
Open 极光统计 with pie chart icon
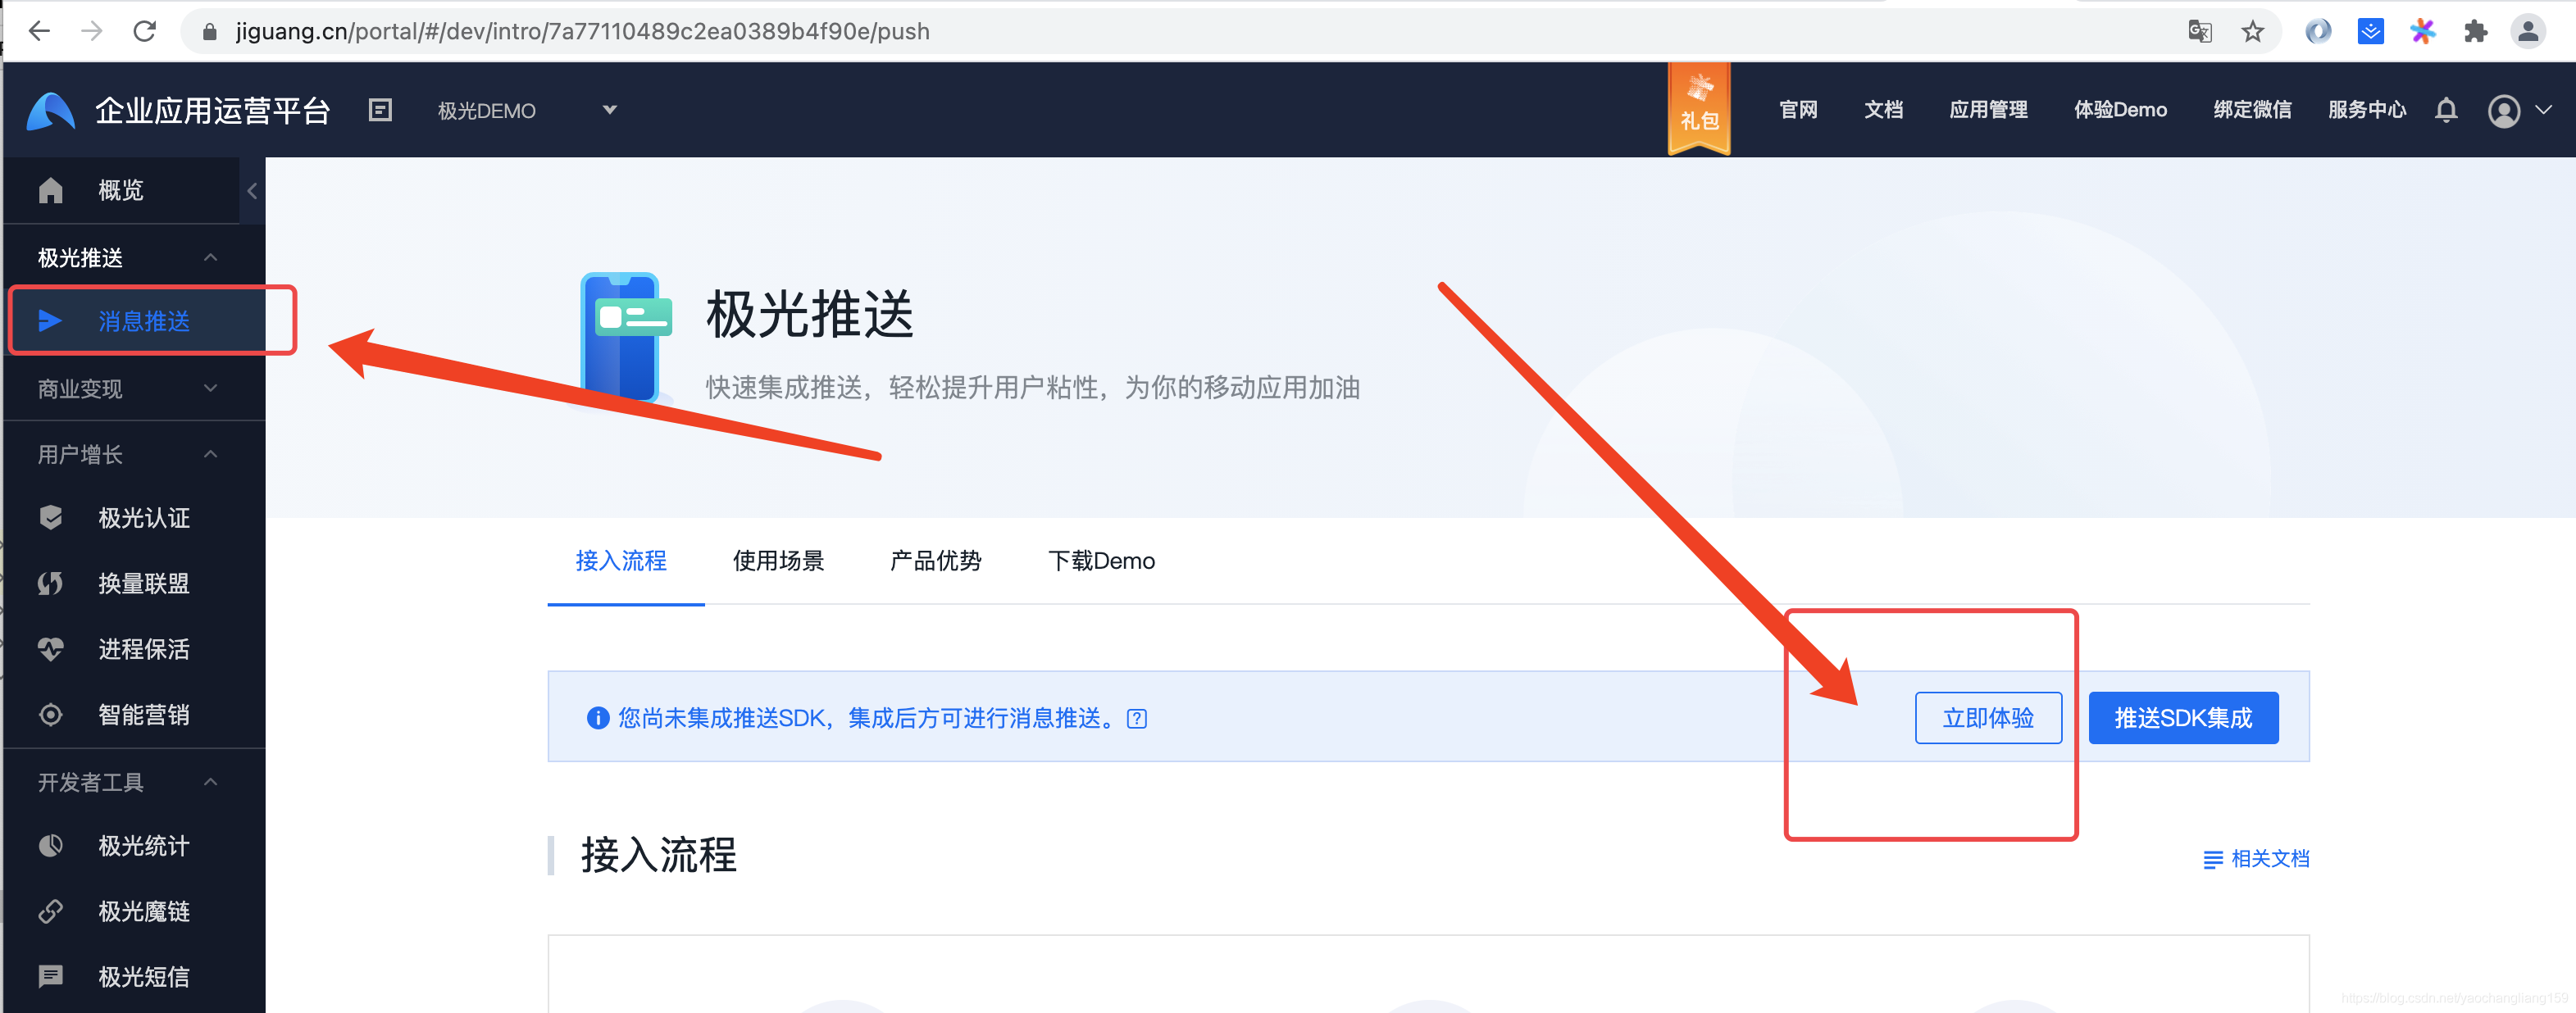pyautogui.click(x=135, y=846)
